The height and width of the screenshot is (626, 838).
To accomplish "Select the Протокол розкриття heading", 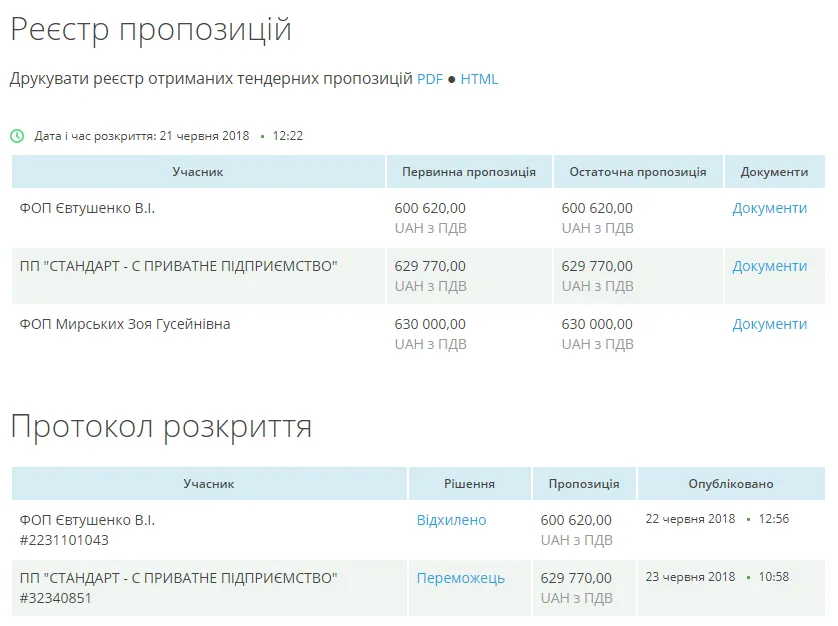I will [161, 427].
